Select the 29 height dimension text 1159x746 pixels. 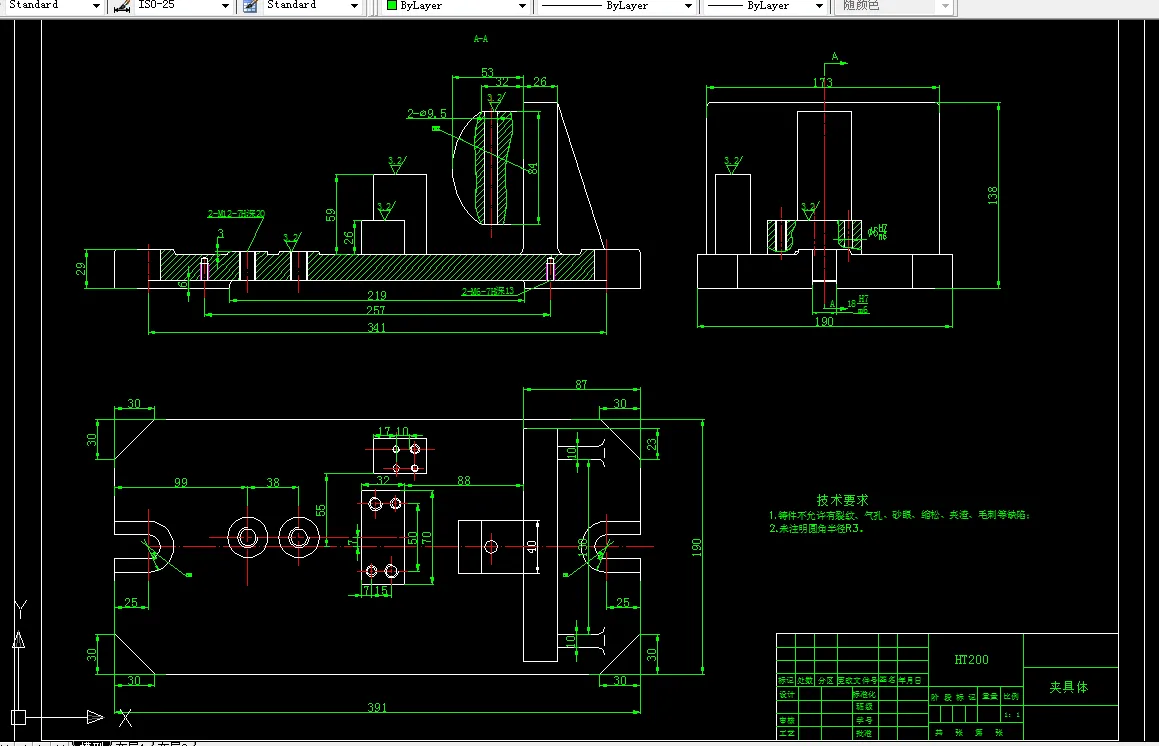[x=81, y=269]
